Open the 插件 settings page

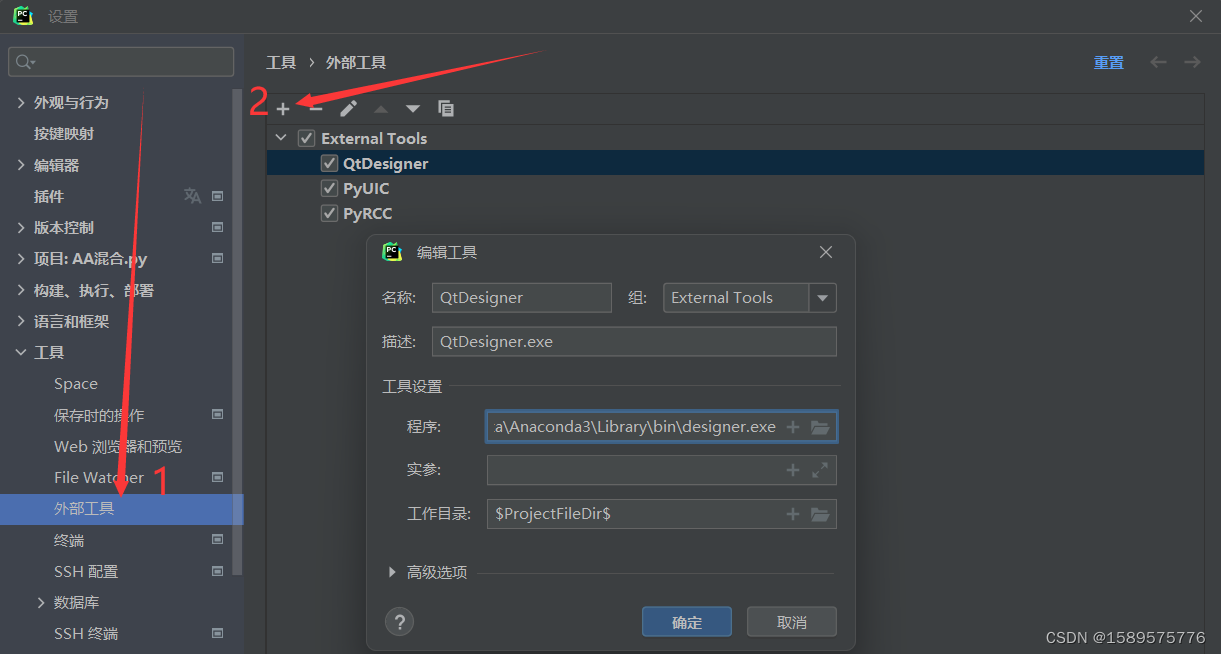[49, 196]
